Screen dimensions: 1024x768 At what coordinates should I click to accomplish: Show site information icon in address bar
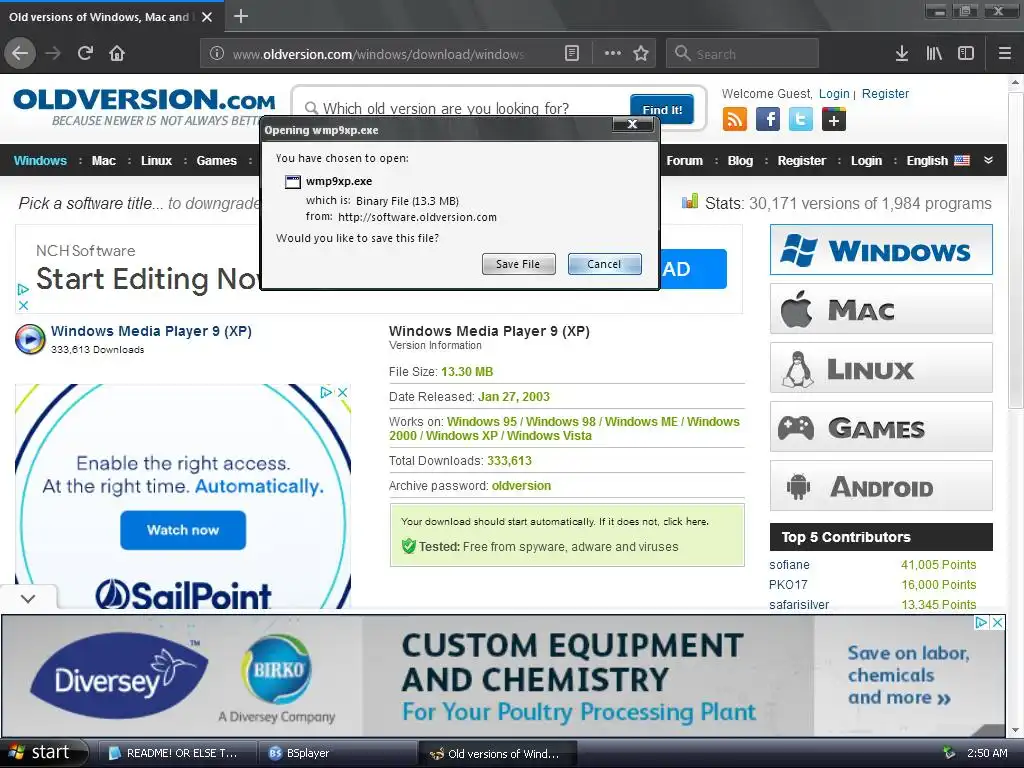(217, 54)
